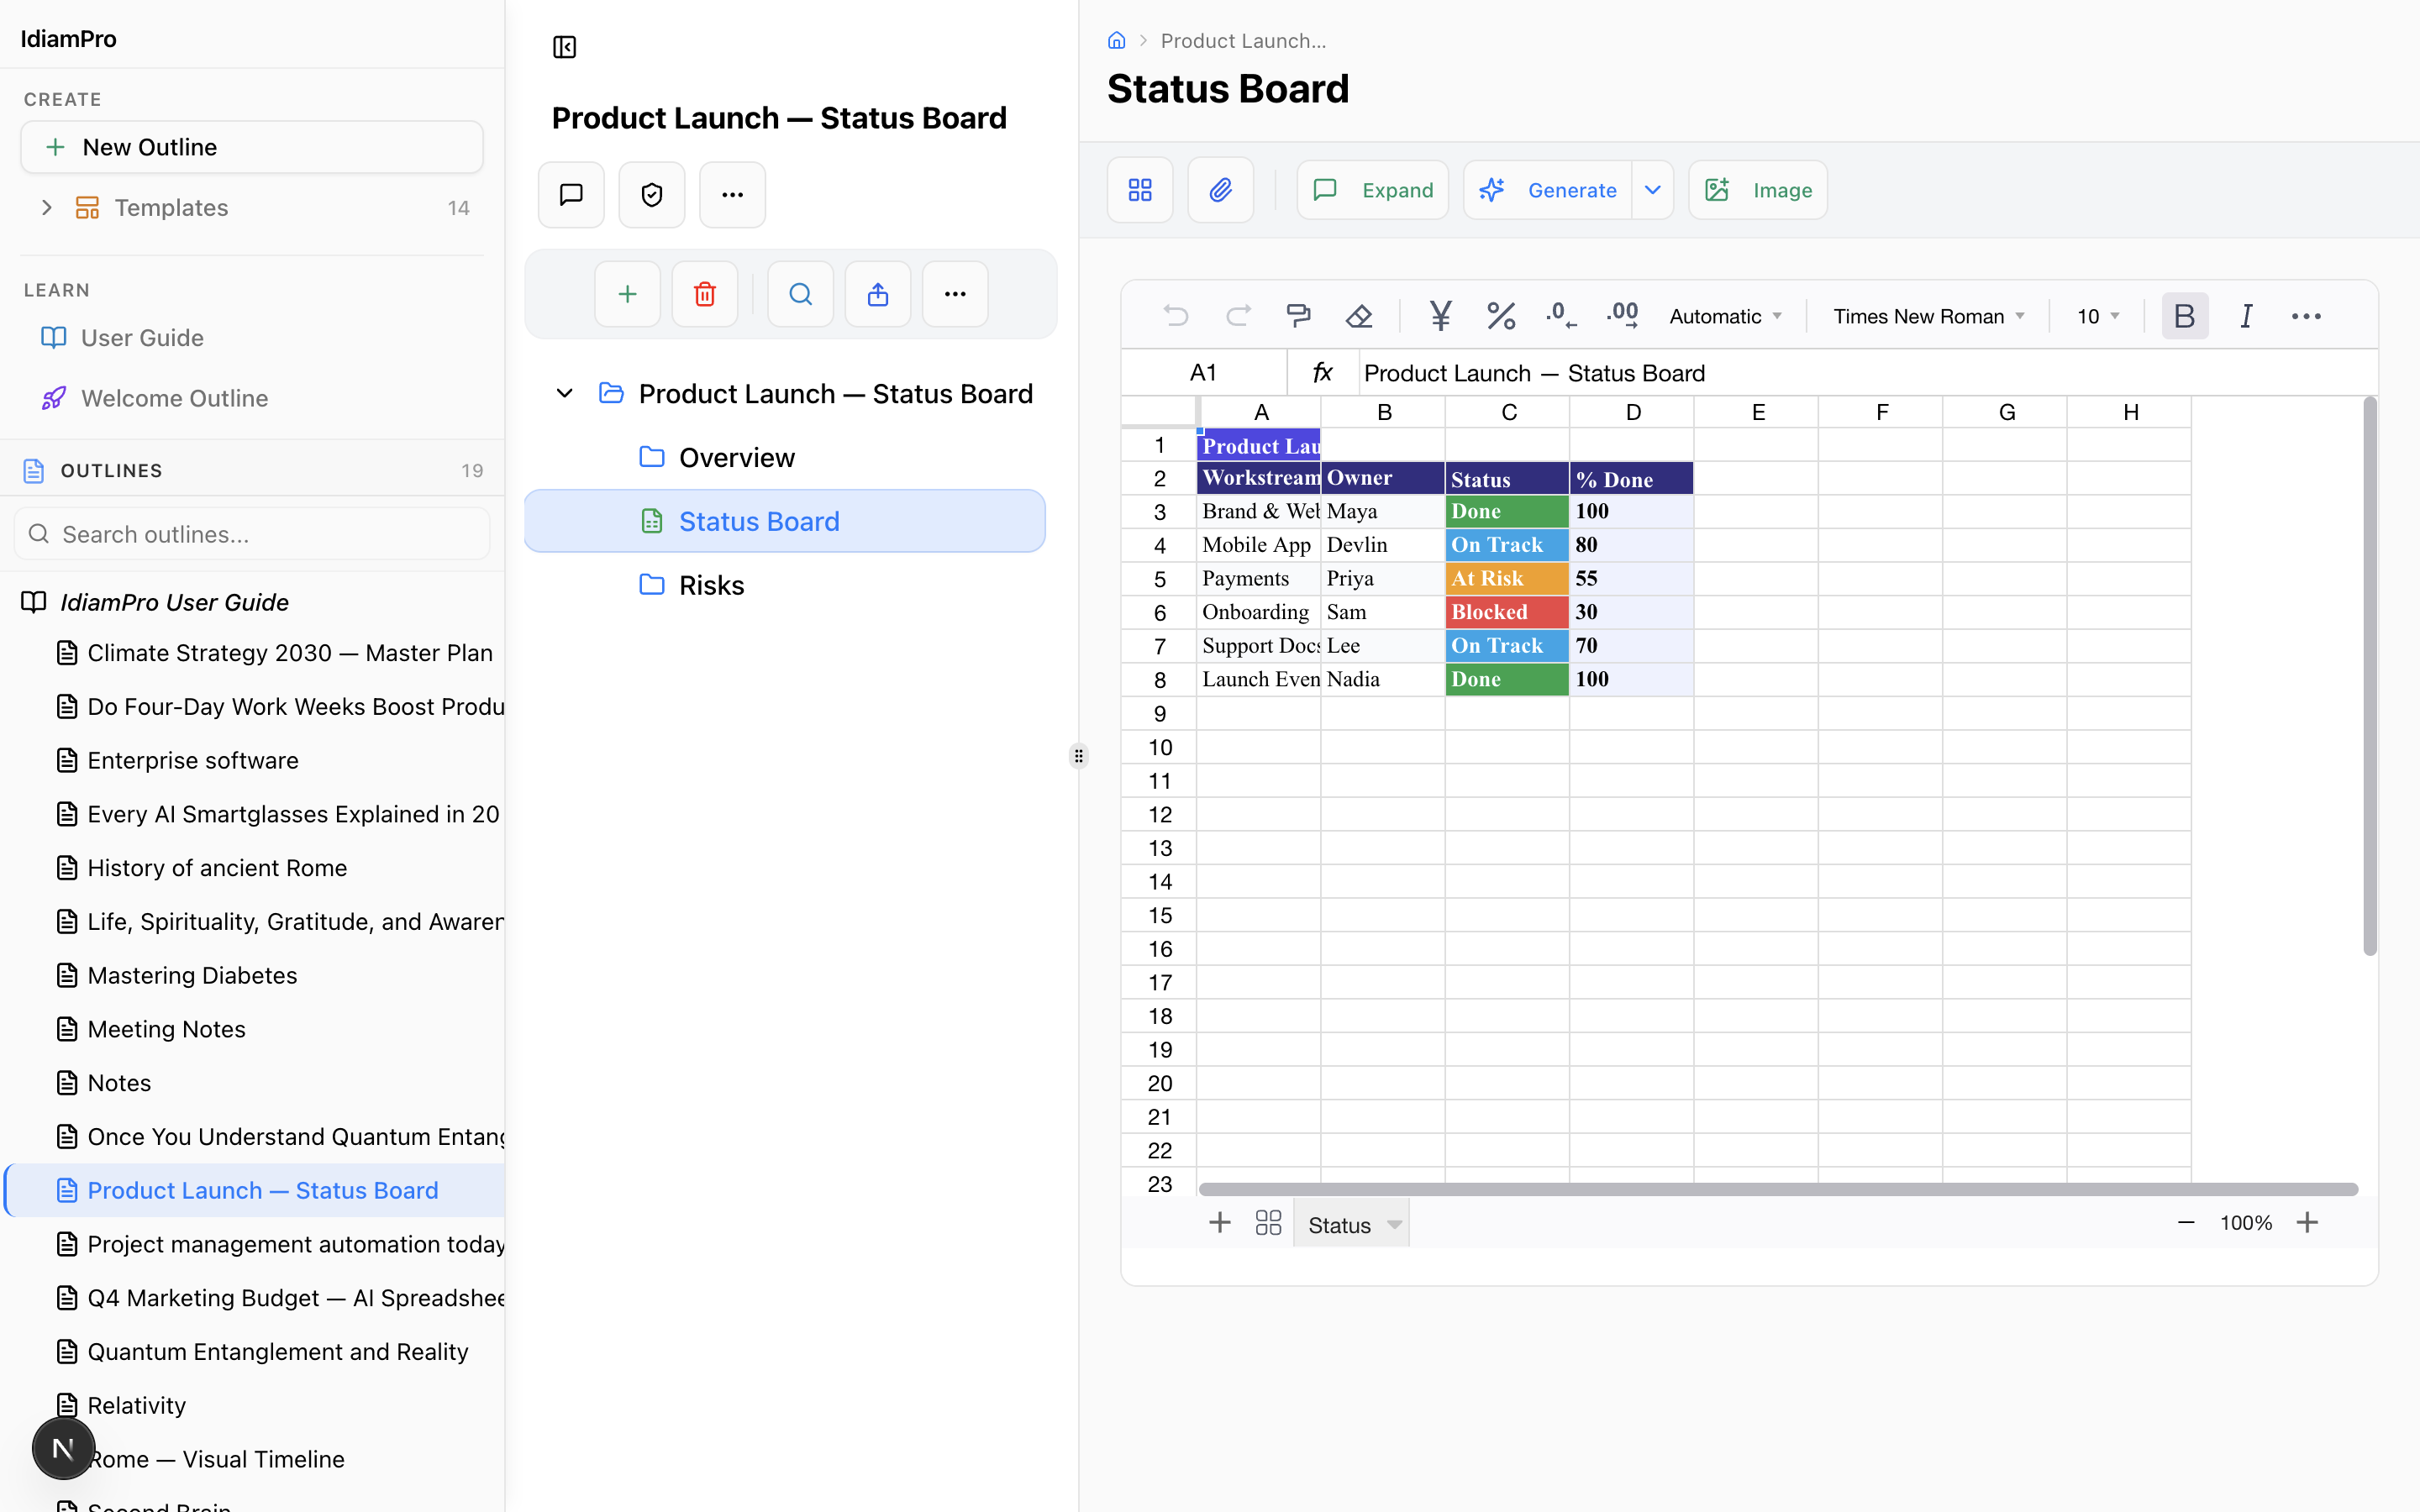Click the collapse sidebar panel icon

[x=564, y=47]
